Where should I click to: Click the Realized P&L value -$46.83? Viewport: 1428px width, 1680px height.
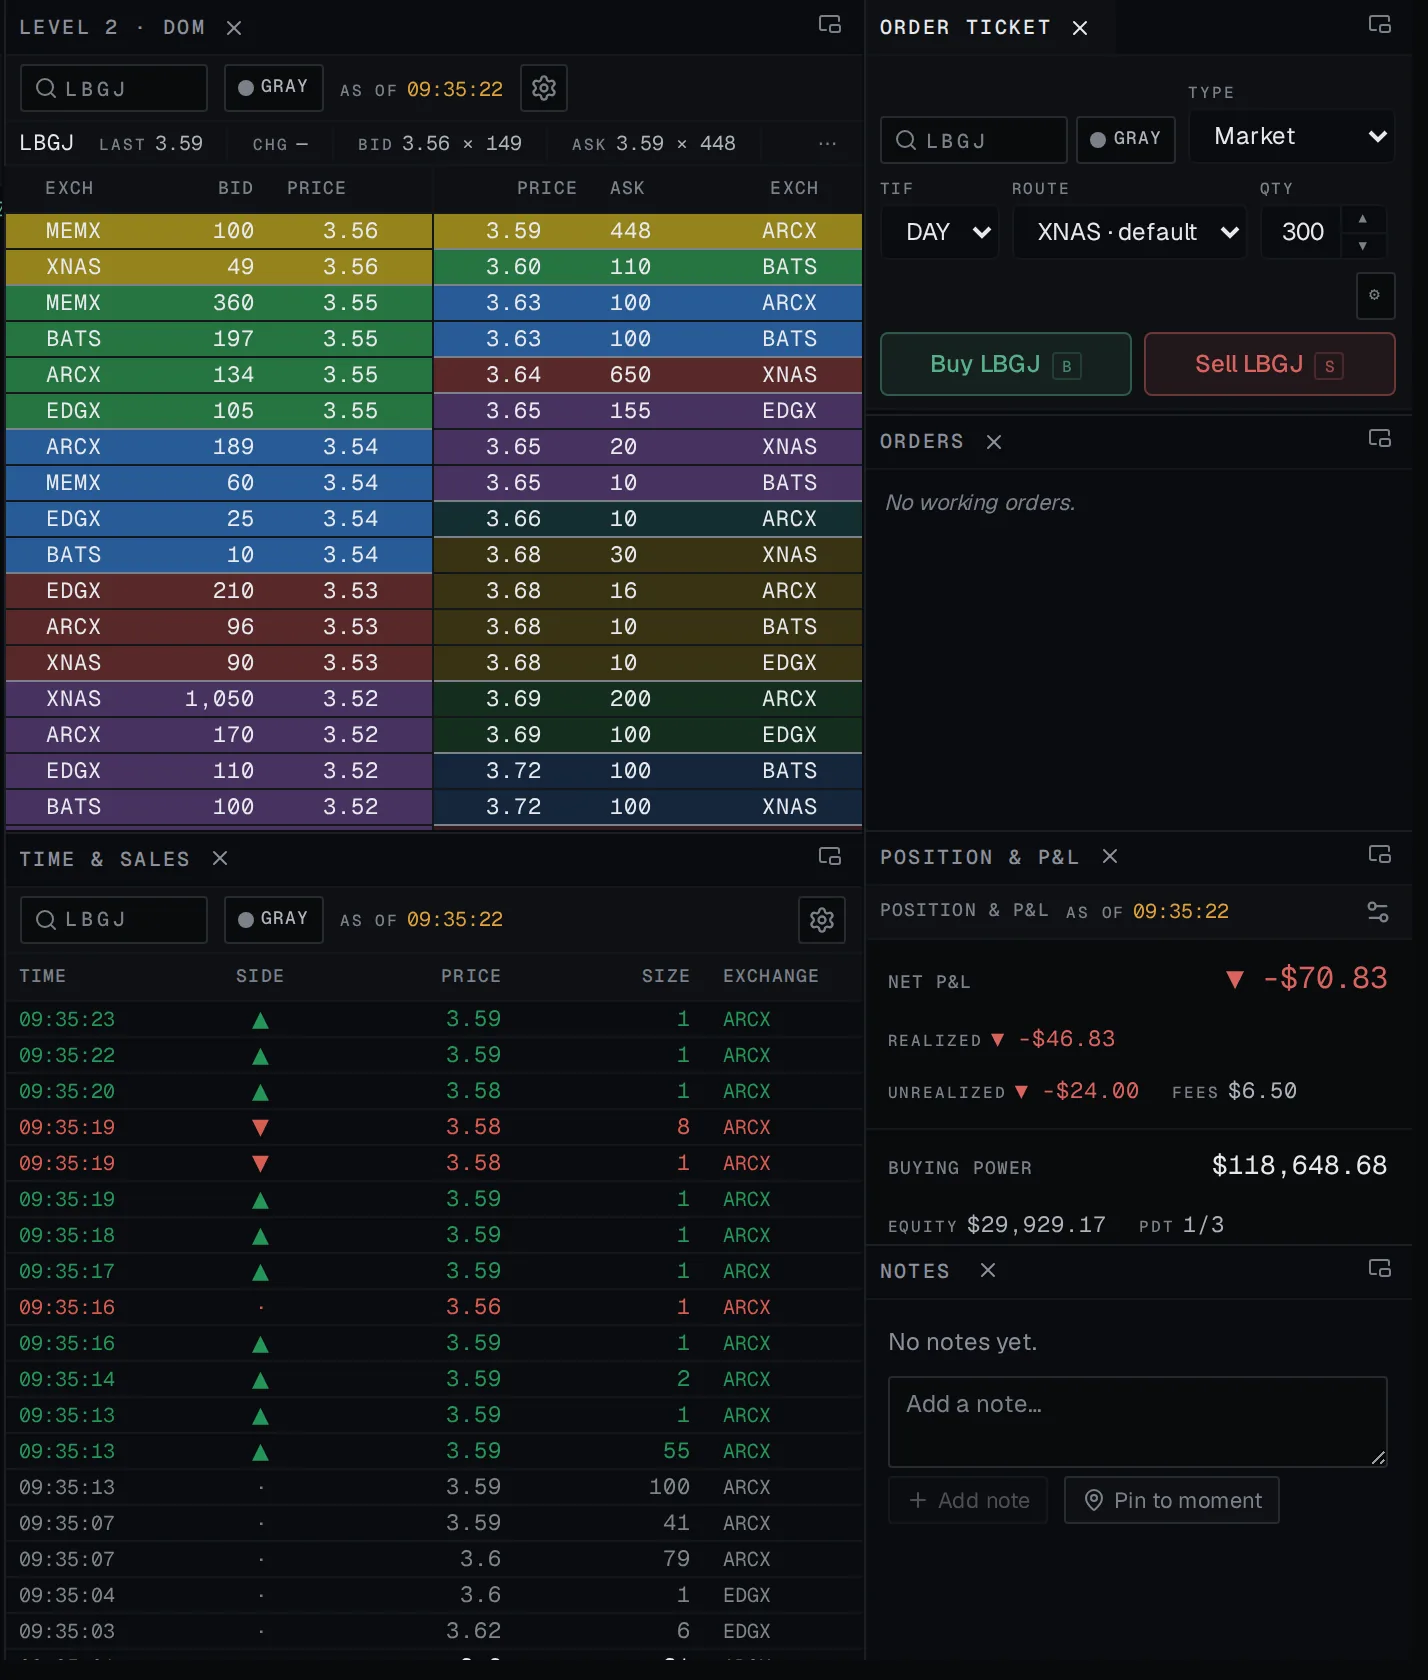1066,1040
